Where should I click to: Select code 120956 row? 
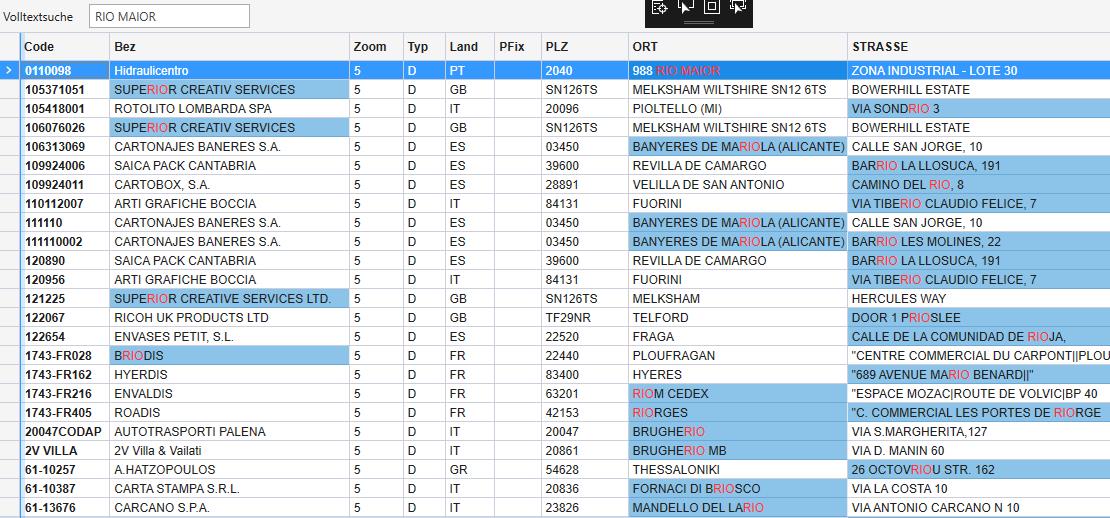[65, 280]
